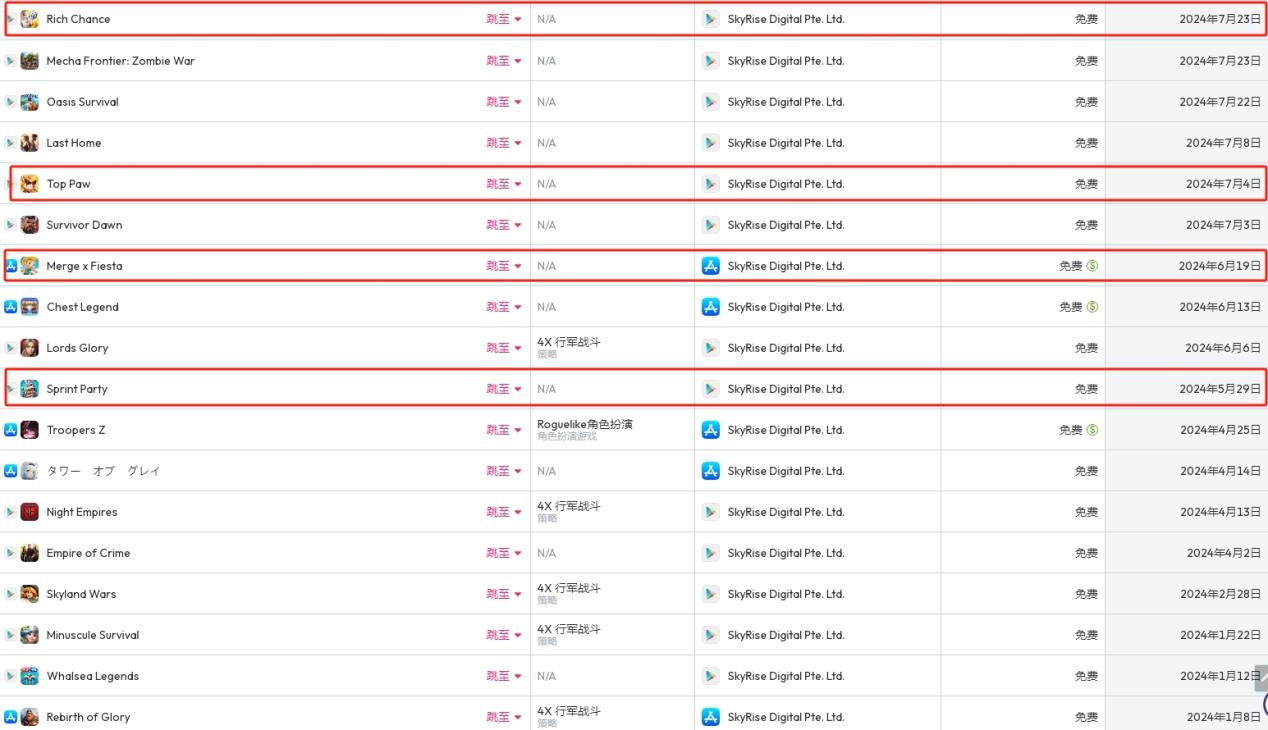Open the Oasis Survival app name link
Viewport: 1268px width, 730px height.
coord(82,102)
